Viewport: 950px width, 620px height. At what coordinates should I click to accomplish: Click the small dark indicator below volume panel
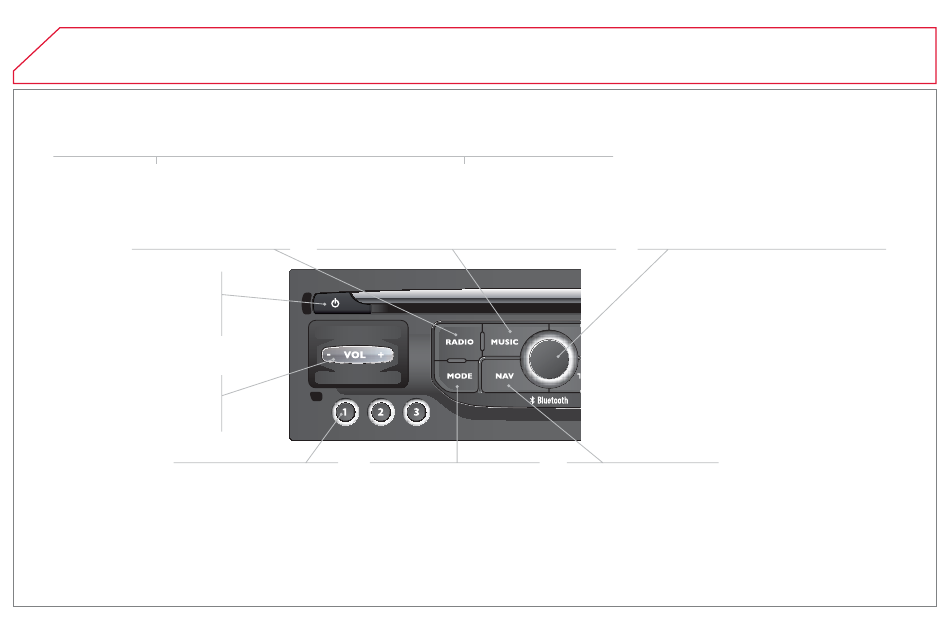(316, 397)
